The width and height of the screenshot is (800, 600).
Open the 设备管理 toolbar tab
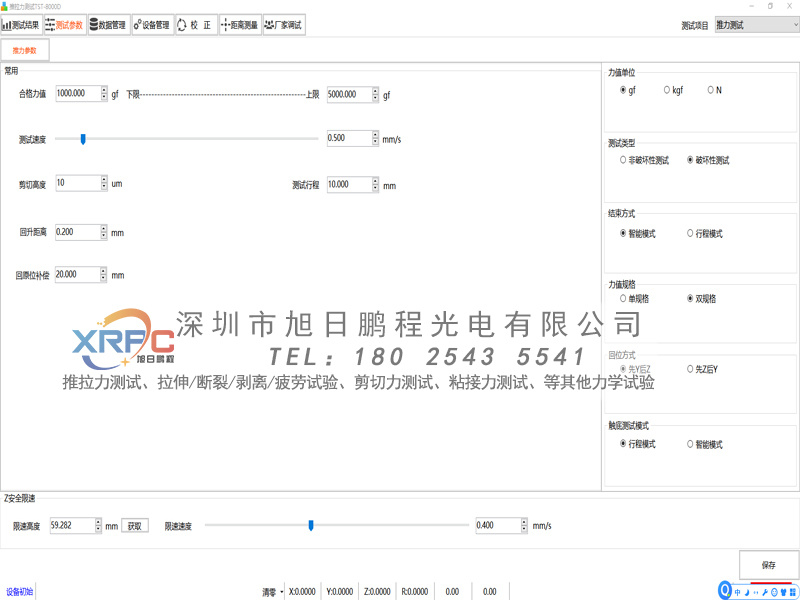coord(153,25)
